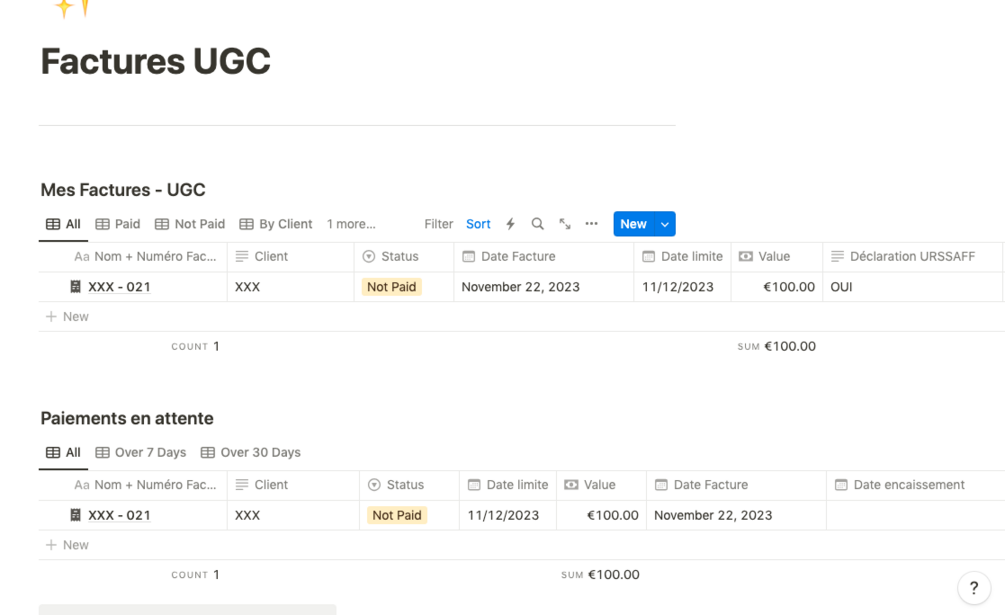Open the Not Paid status in Mes Factures row

[x=391, y=287]
